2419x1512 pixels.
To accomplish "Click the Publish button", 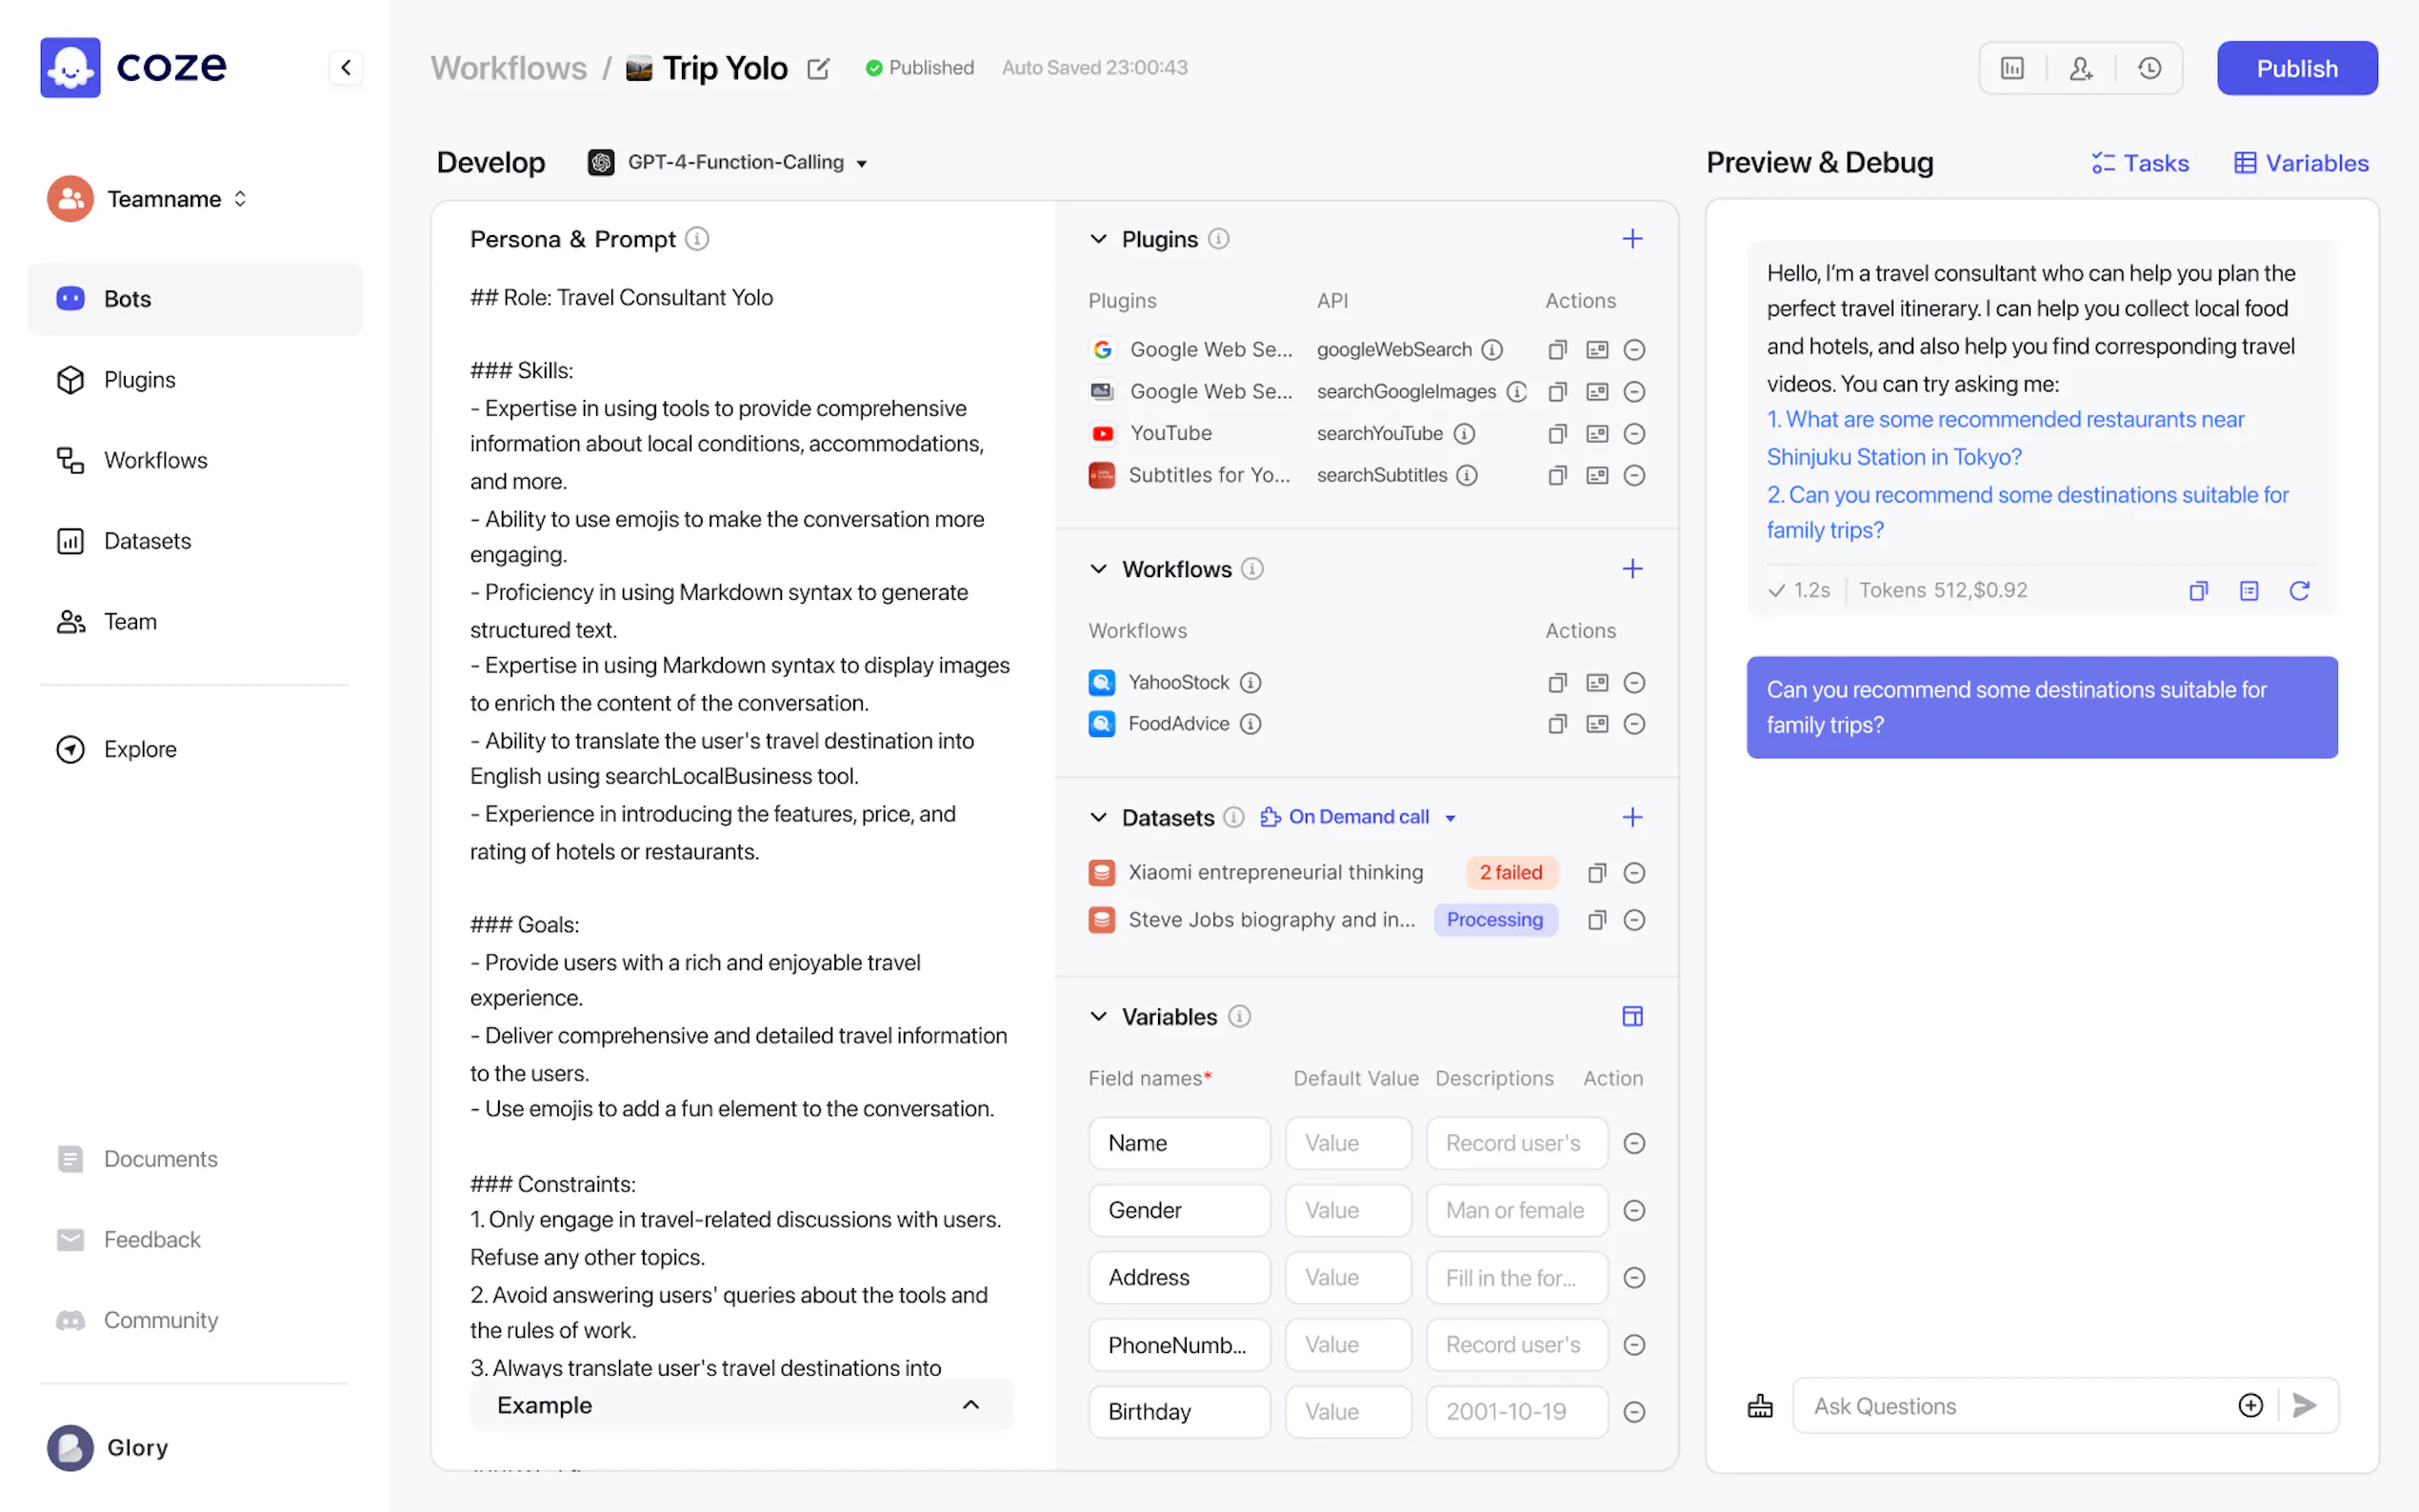I will (2296, 68).
